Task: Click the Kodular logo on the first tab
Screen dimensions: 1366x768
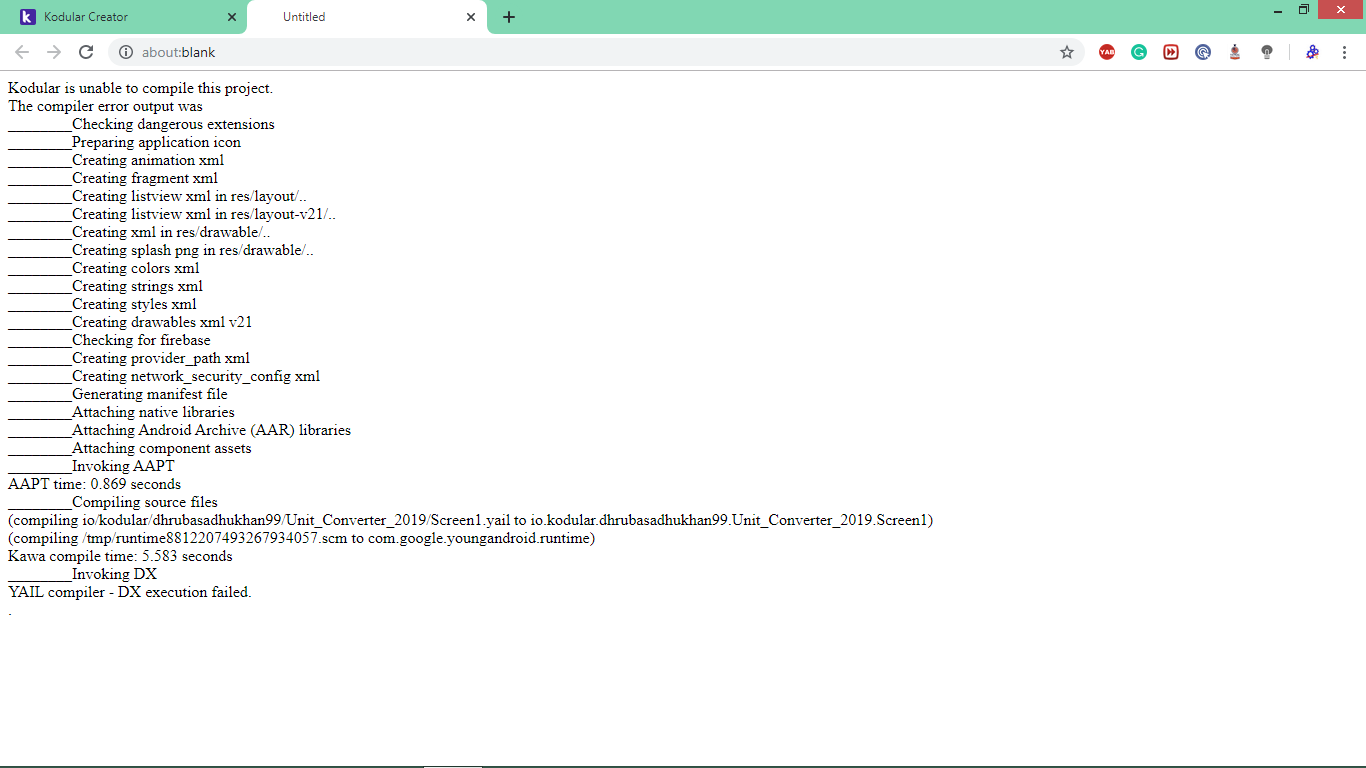Action: click(x=26, y=16)
